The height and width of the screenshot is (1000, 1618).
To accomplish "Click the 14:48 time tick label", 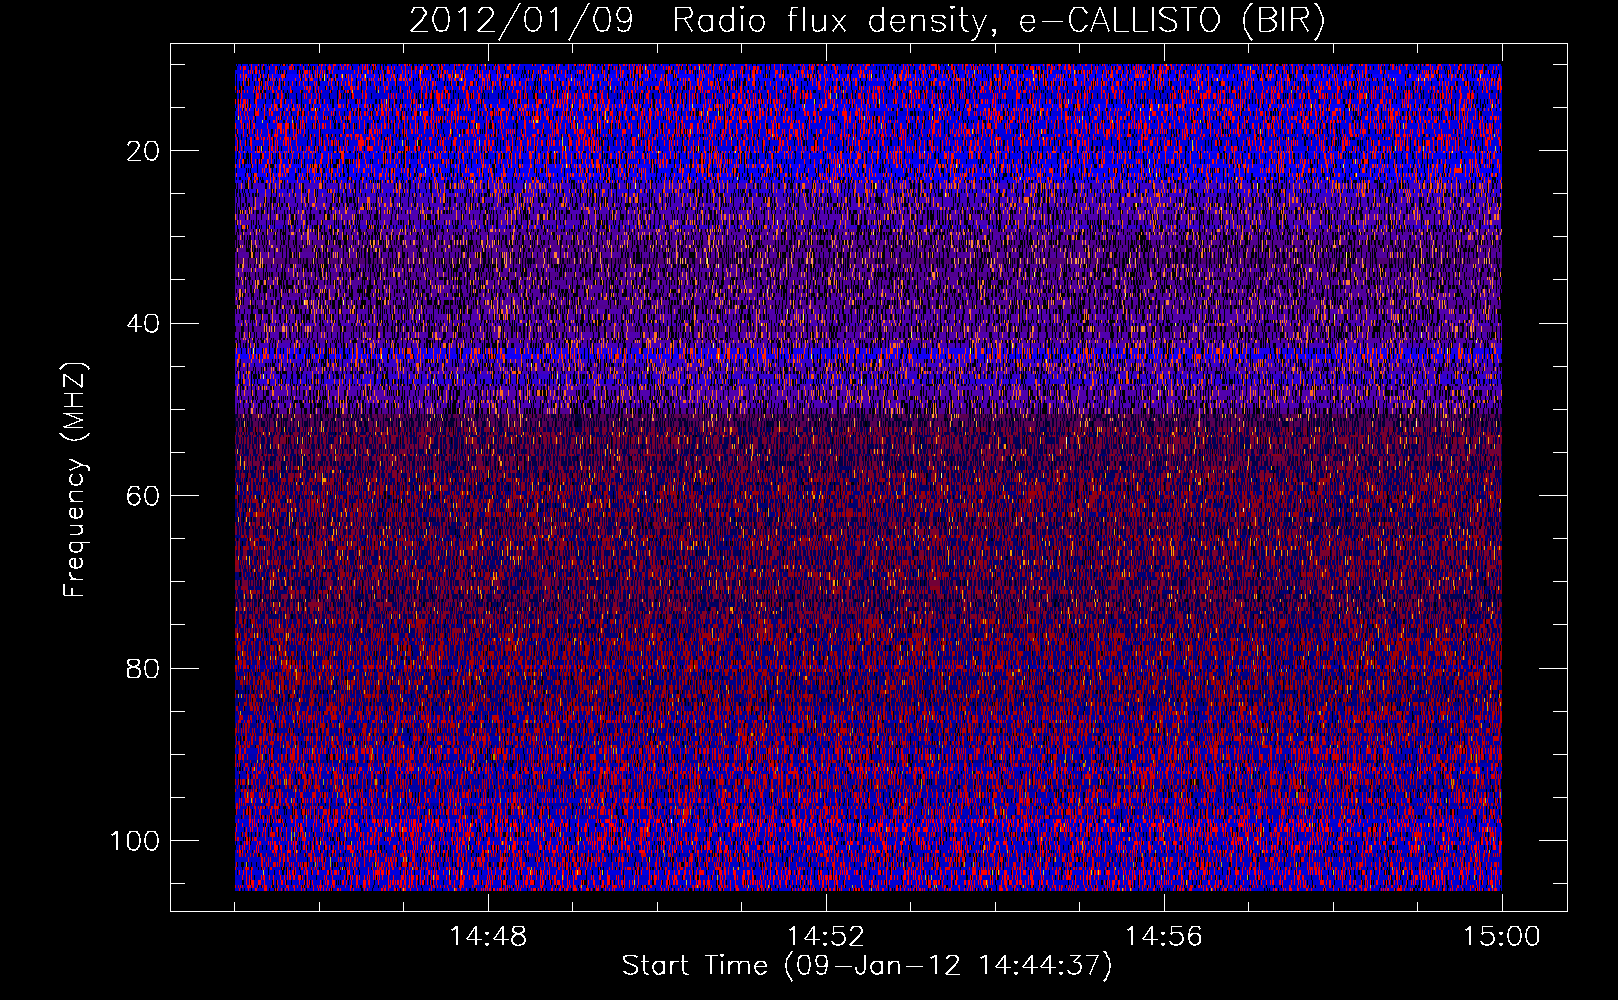I will (x=488, y=937).
